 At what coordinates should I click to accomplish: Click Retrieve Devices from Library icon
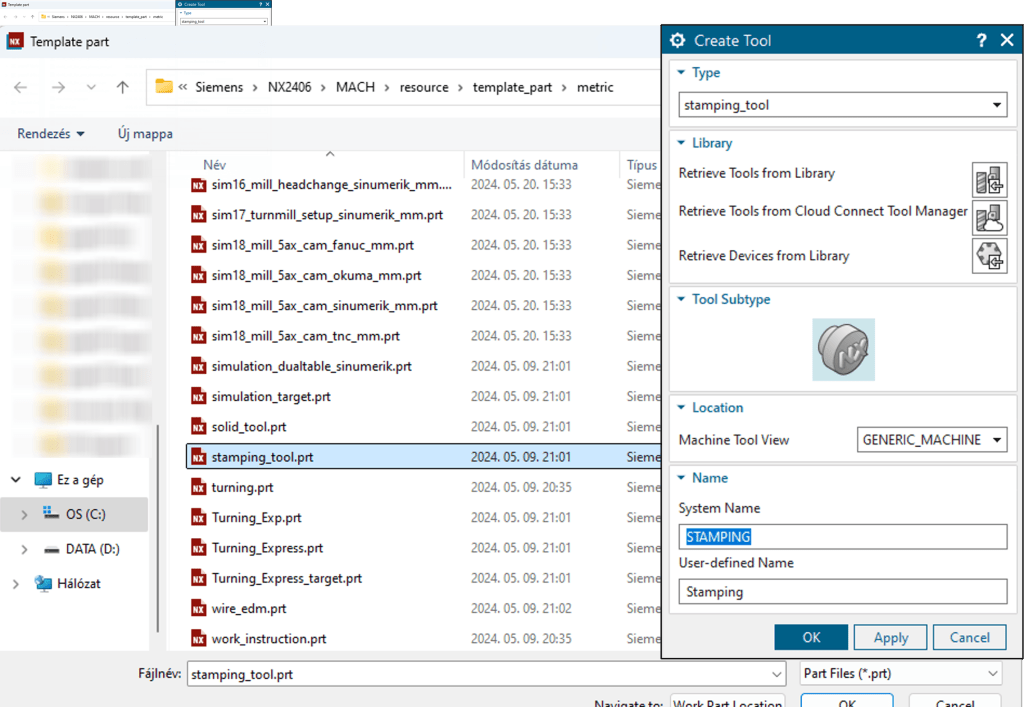click(989, 256)
